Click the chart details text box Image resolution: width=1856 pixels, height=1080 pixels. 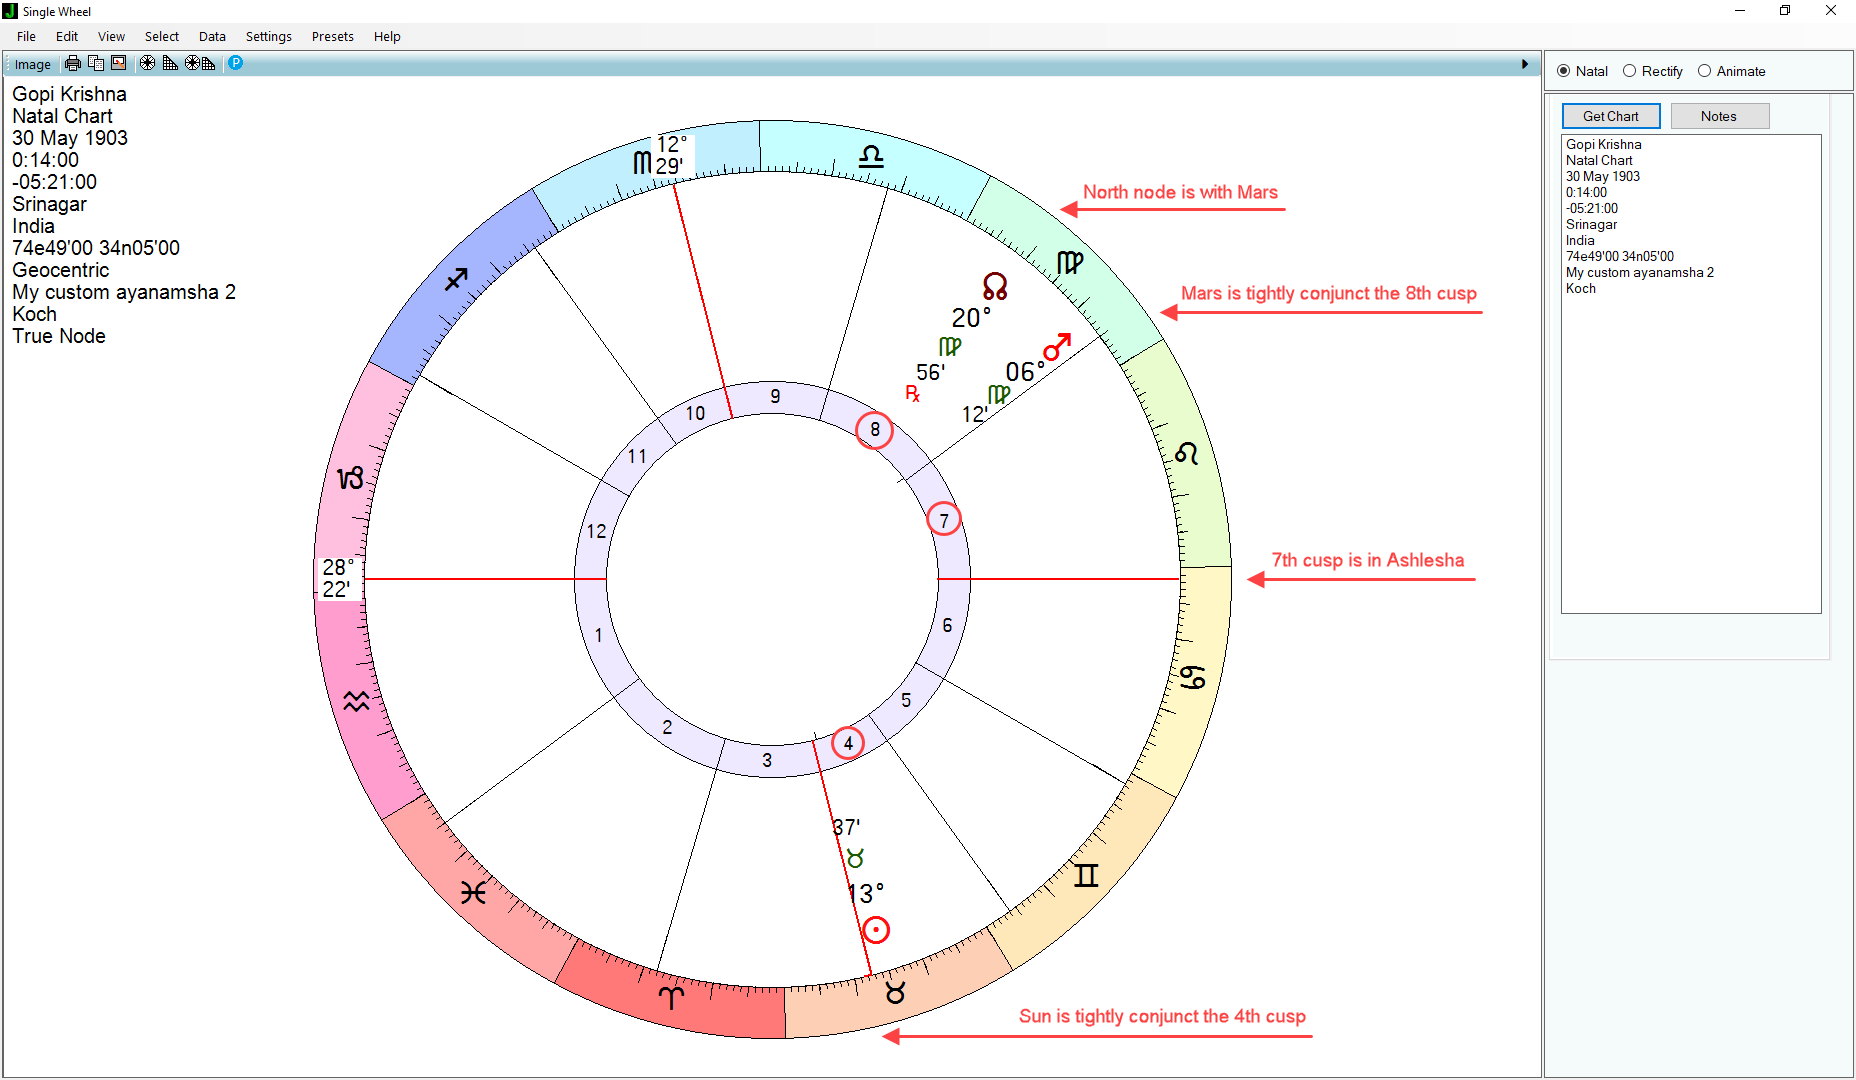coord(1690,450)
